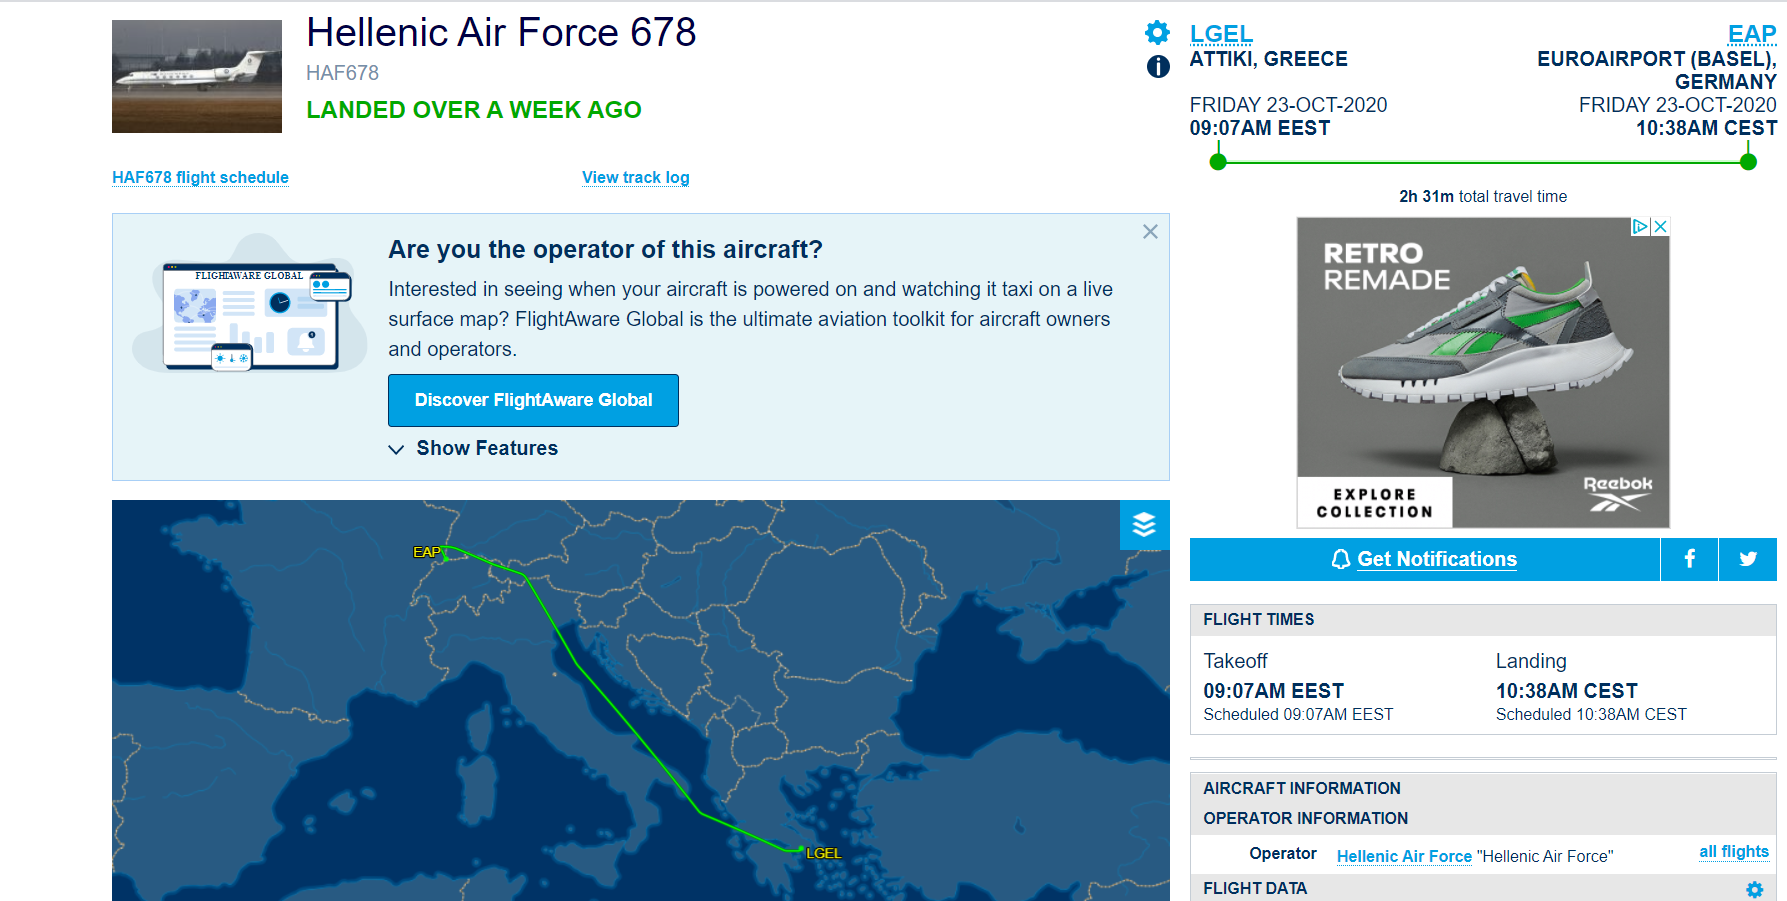The image size is (1787, 901).
Task: Open the LGEL airport link
Action: 1220,34
